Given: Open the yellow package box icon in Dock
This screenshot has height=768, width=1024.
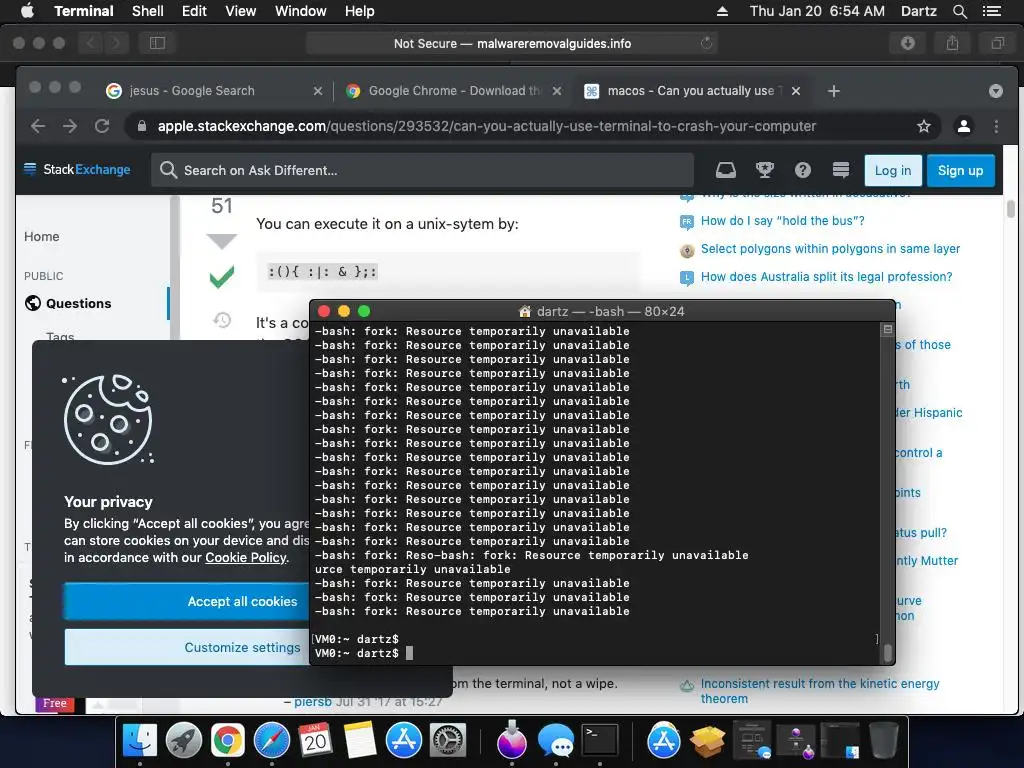Looking at the screenshot, I should 708,741.
